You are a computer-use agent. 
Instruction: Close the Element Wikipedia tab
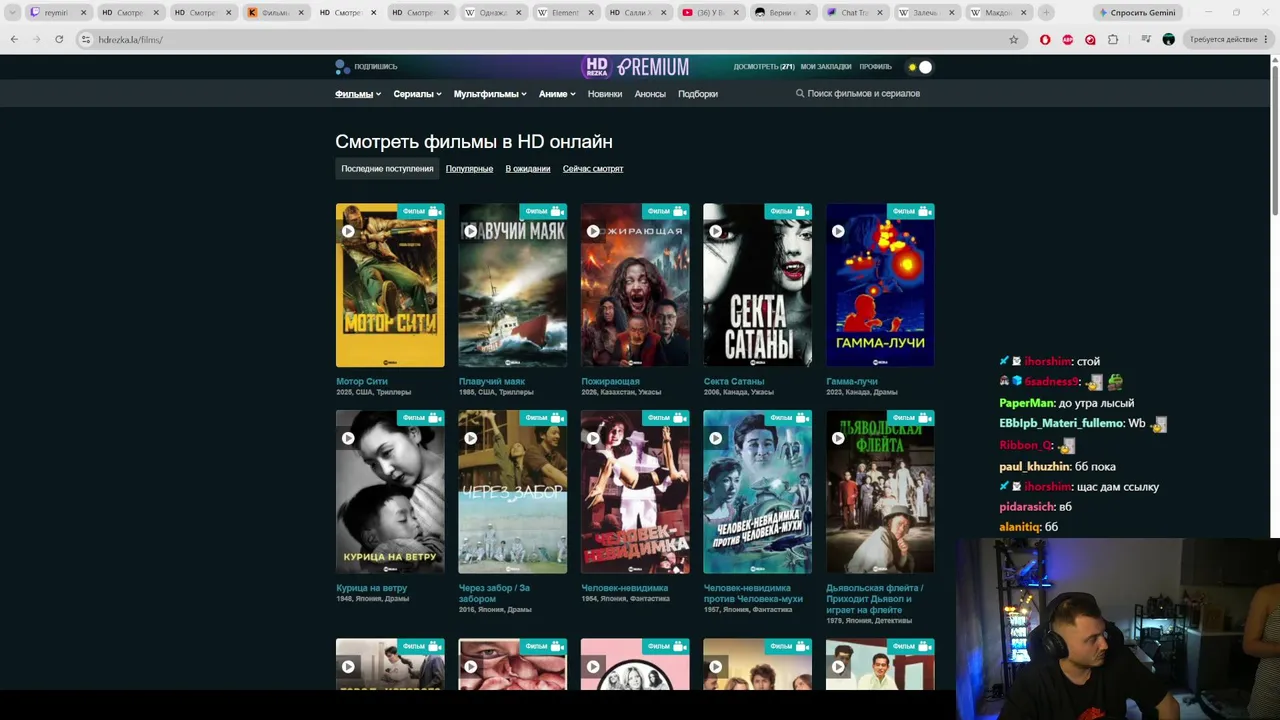(x=590, y=13)
